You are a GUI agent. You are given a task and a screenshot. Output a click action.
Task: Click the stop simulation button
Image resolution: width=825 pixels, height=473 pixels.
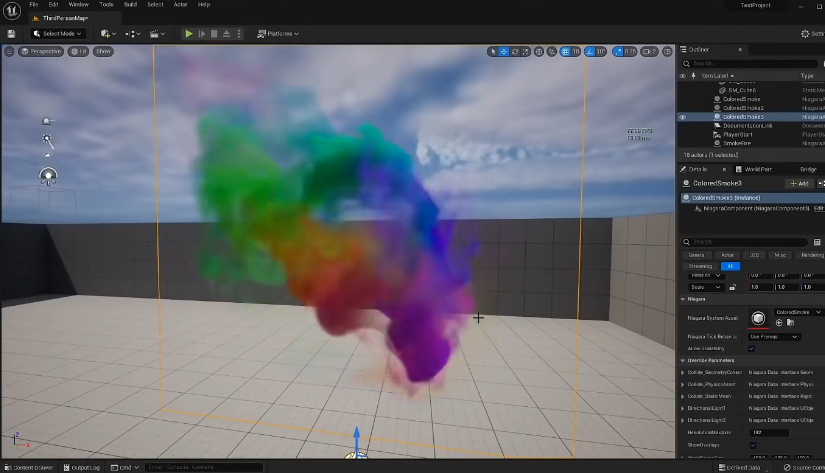[214, 34]
